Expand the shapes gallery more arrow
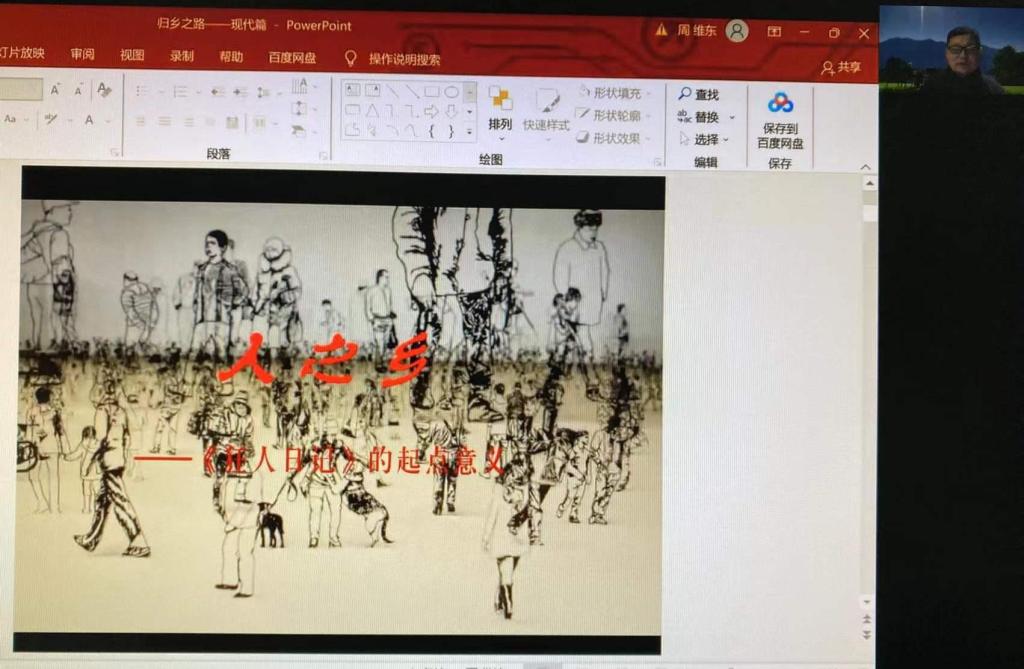The image size is (1024, 669). [470, 131]
